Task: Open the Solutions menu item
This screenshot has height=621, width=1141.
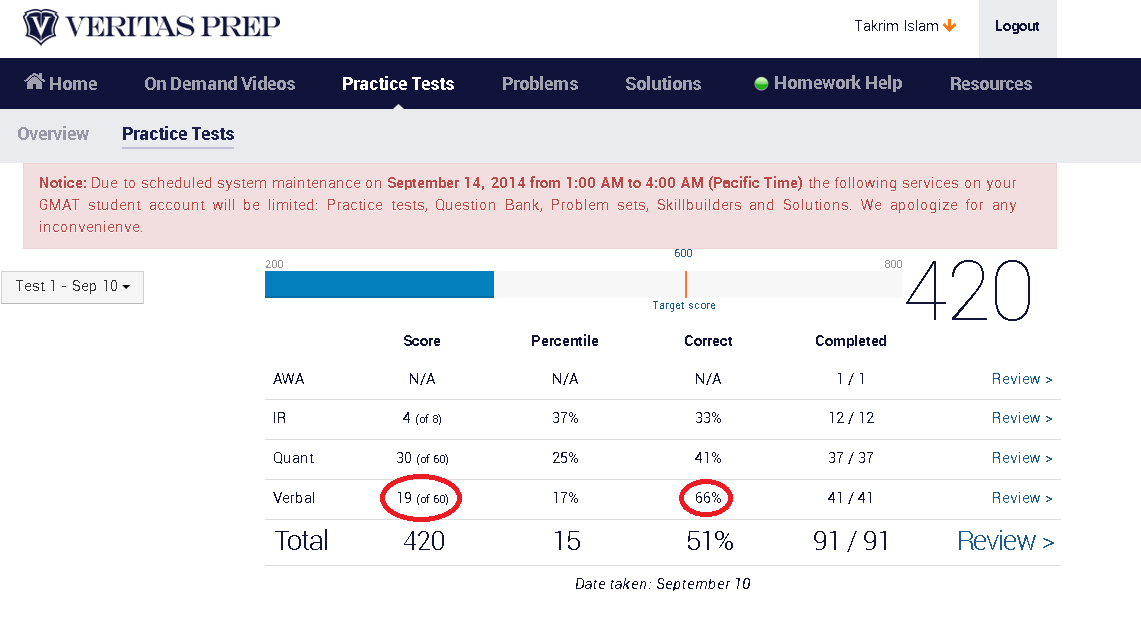Action: point(663,84)
